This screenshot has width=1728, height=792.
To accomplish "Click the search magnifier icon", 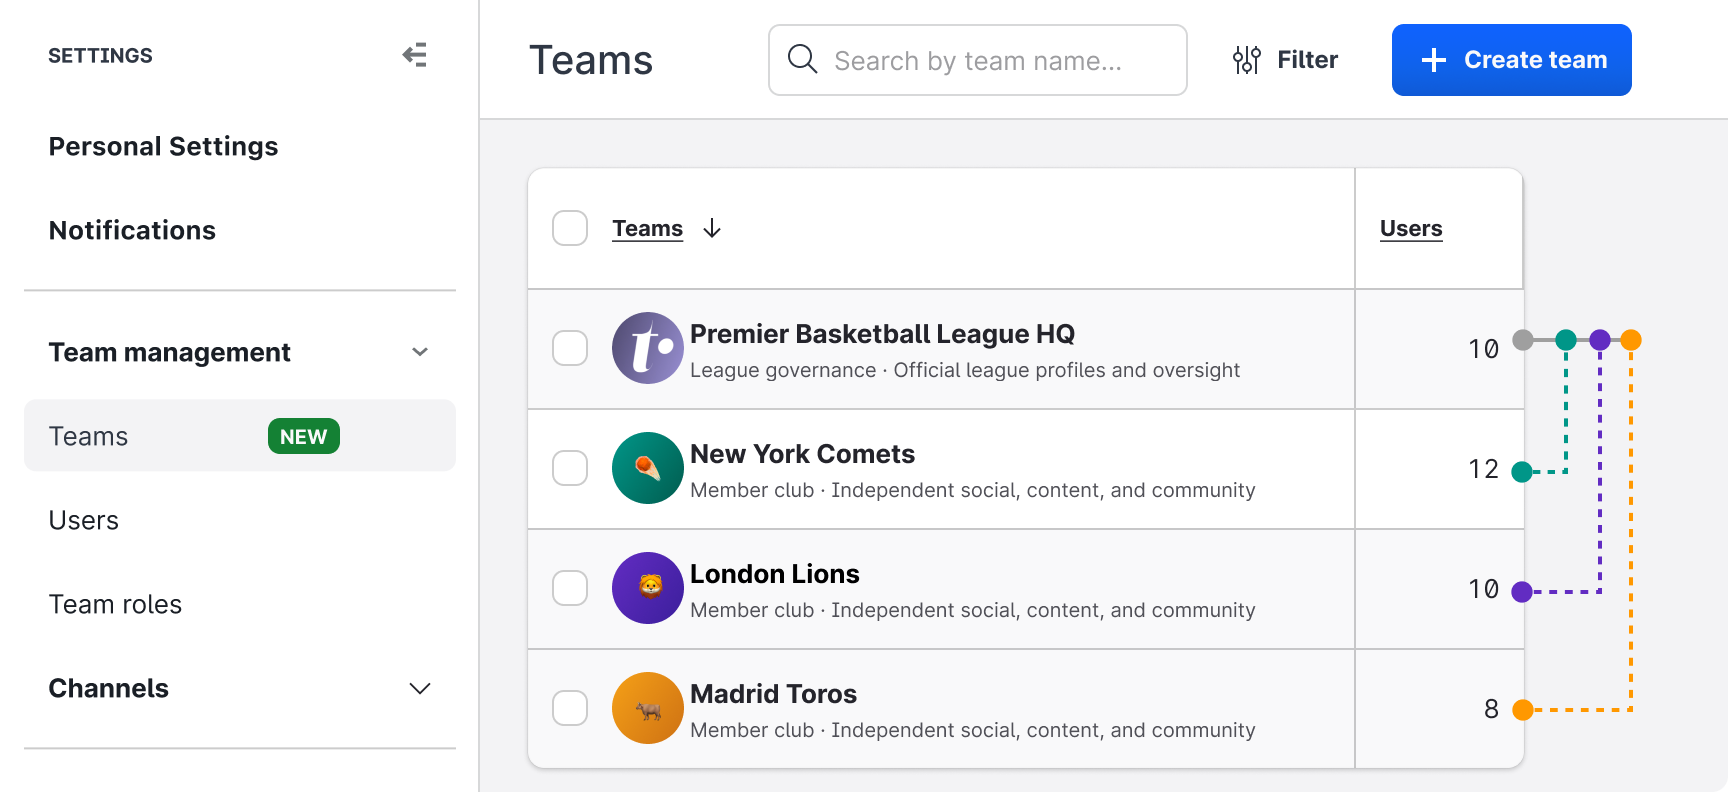I will coord(802,59).
